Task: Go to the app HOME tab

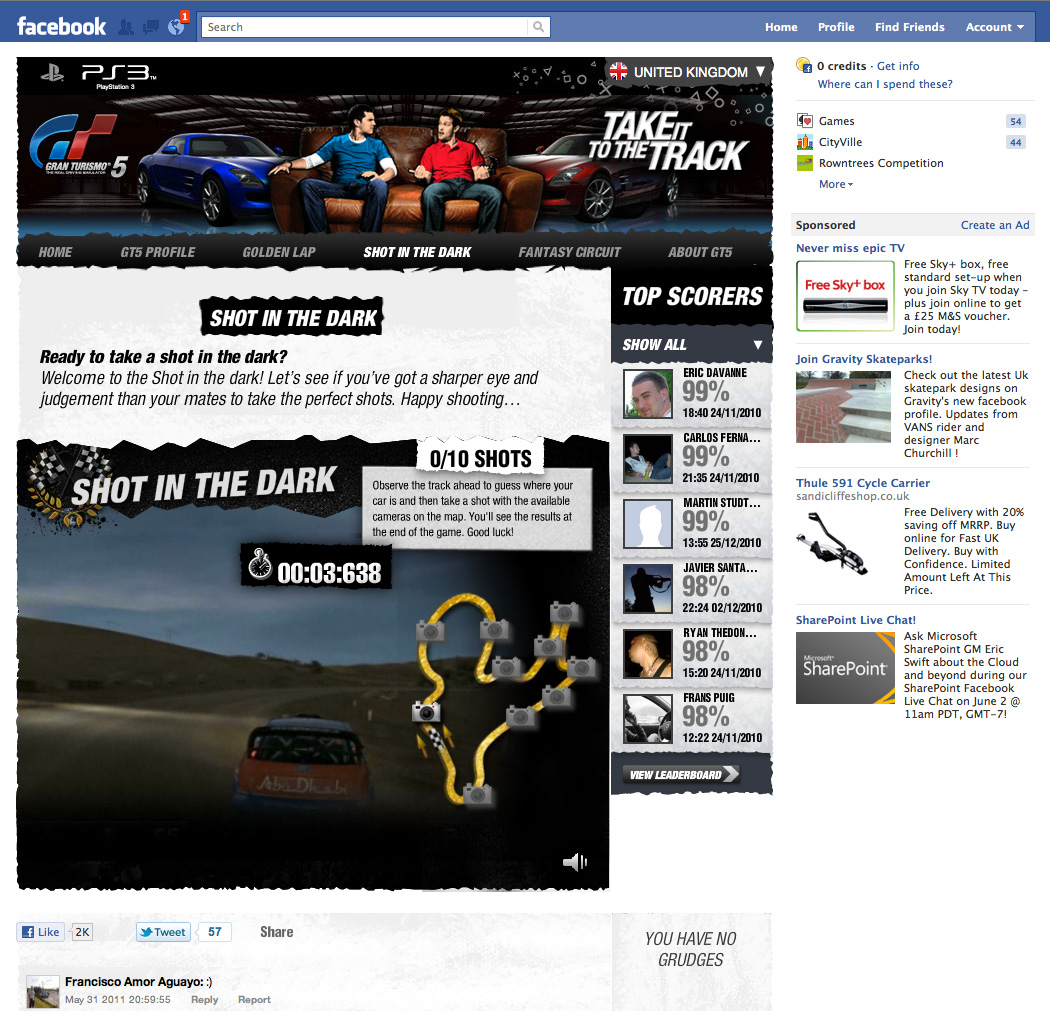Action: [x=55, y=252]
